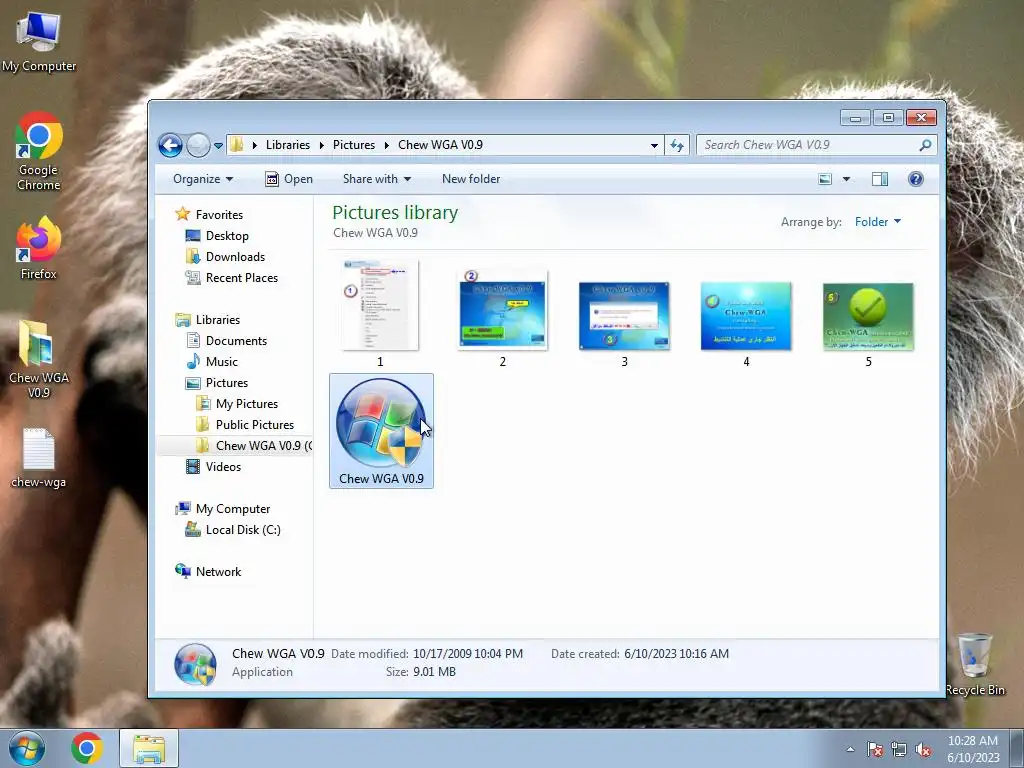Image resolution: width=1024 pixels, height=768 pixels.
Task: Click the search magnifier icon
Action: [x=925, y=145]
